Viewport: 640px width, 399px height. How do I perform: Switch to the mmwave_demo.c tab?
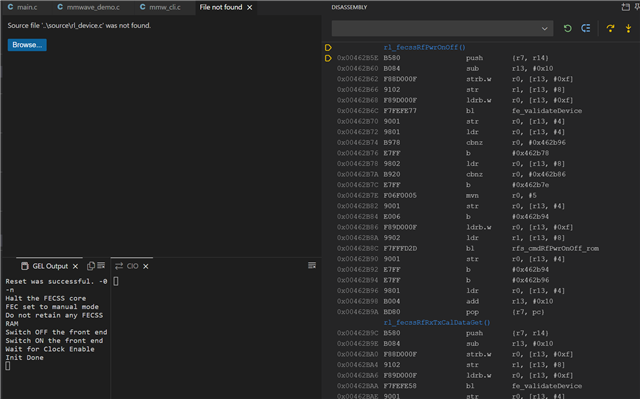tap(89, 7)
